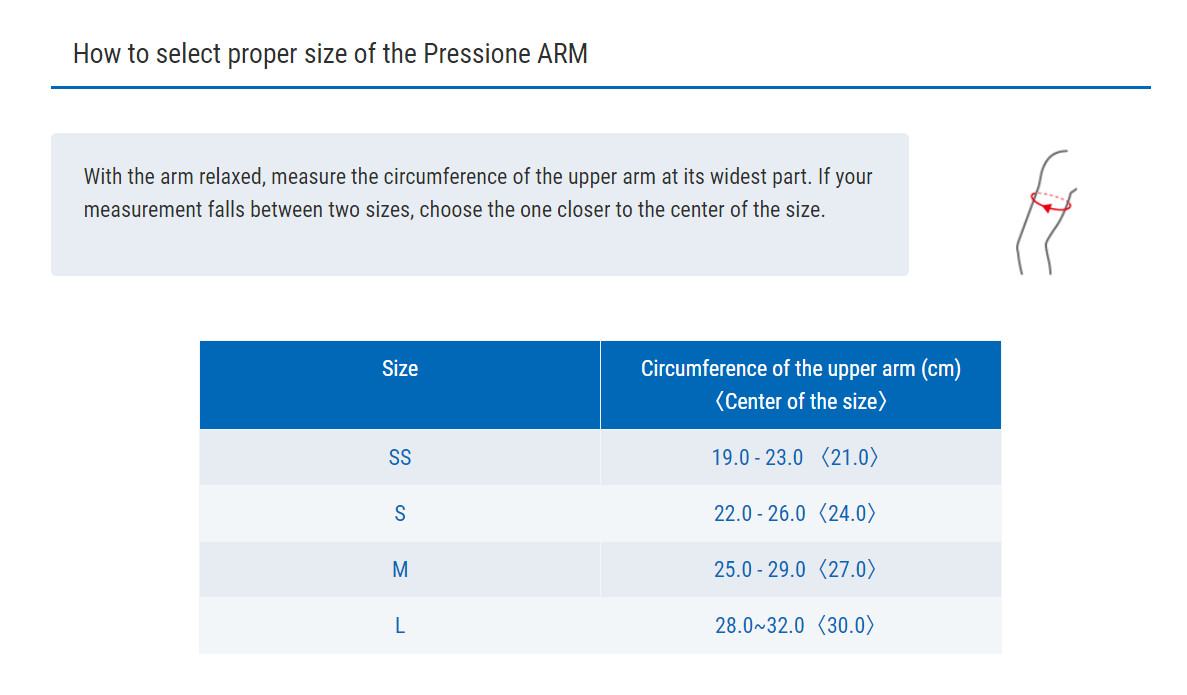Click the 〈21.0〉 center value
The image size is (1187, 695).
coord(849,457)
